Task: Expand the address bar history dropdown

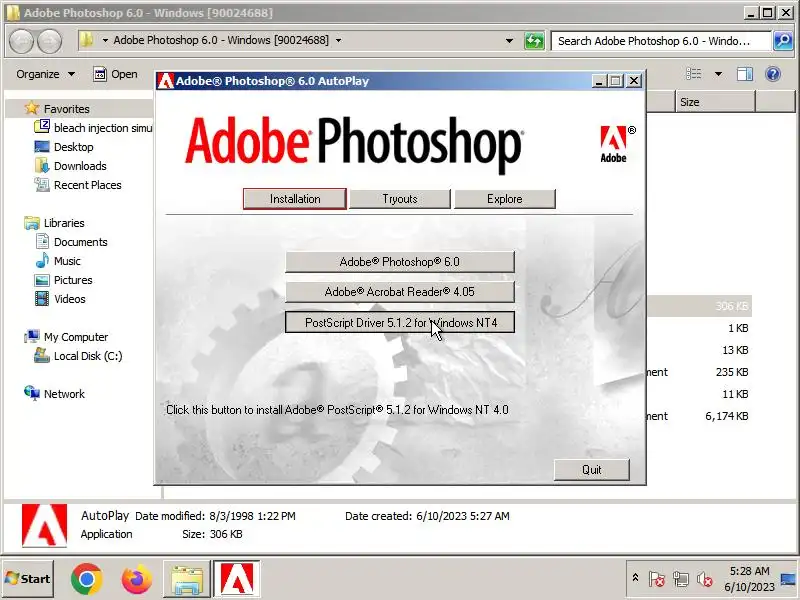Action: click(509, 40)
